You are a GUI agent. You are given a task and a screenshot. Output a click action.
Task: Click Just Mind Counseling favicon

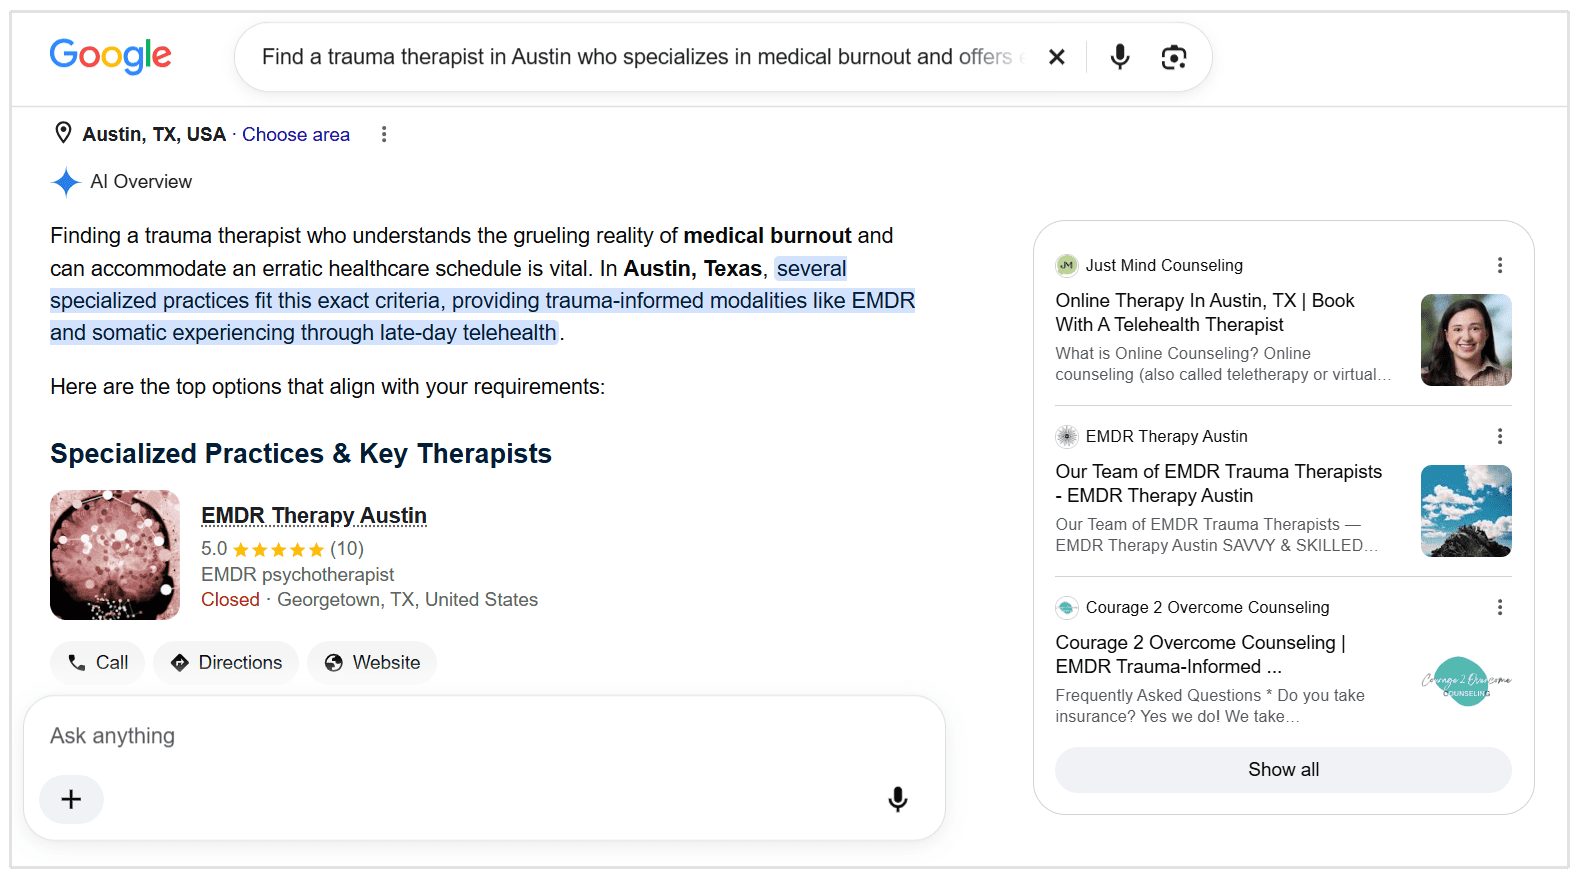1067,265
